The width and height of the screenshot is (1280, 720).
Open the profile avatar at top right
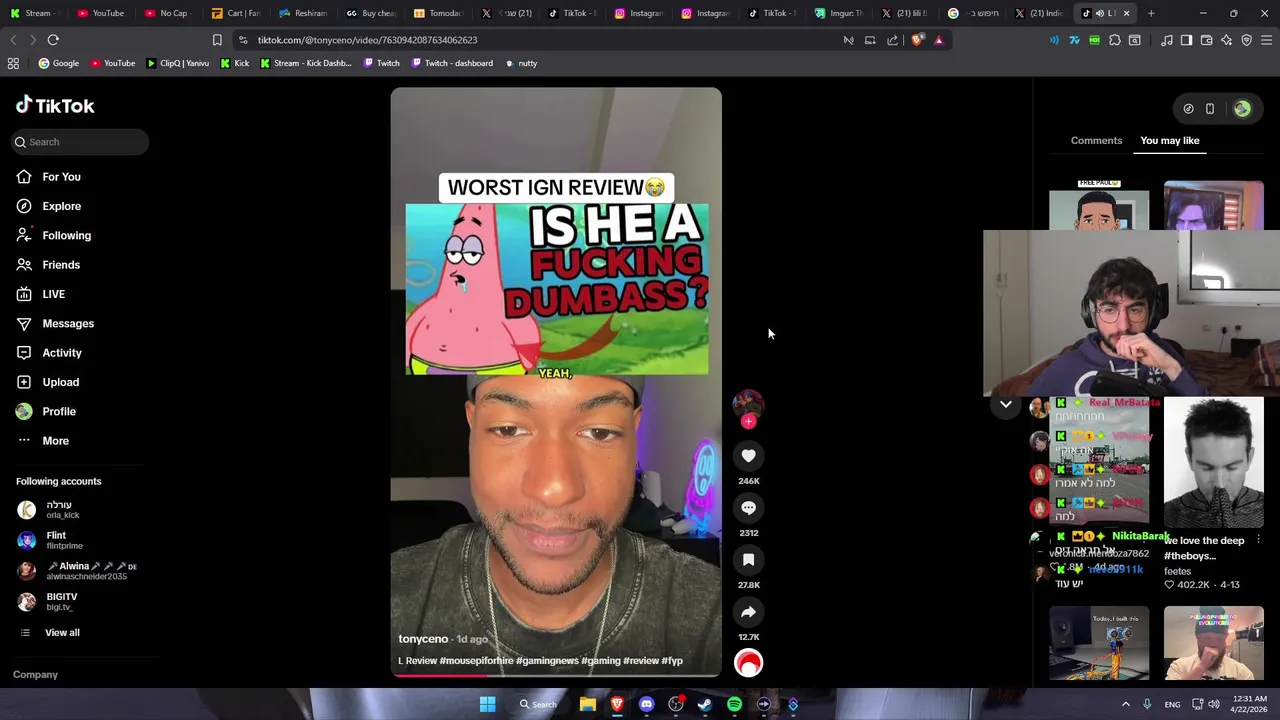point(1242,109)
